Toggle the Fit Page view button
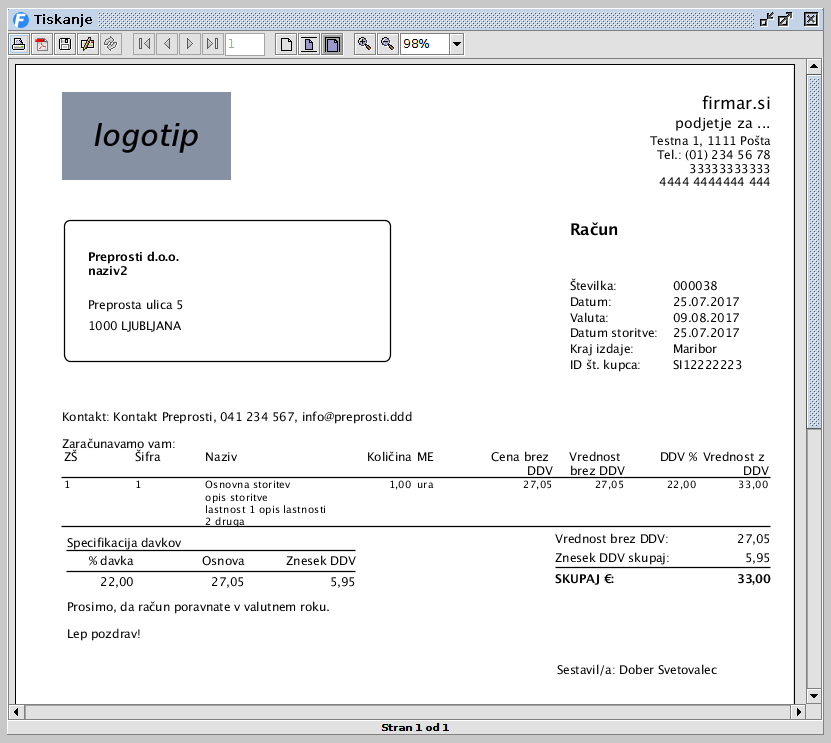Screen dimensions: 831x743 (309, 44)
